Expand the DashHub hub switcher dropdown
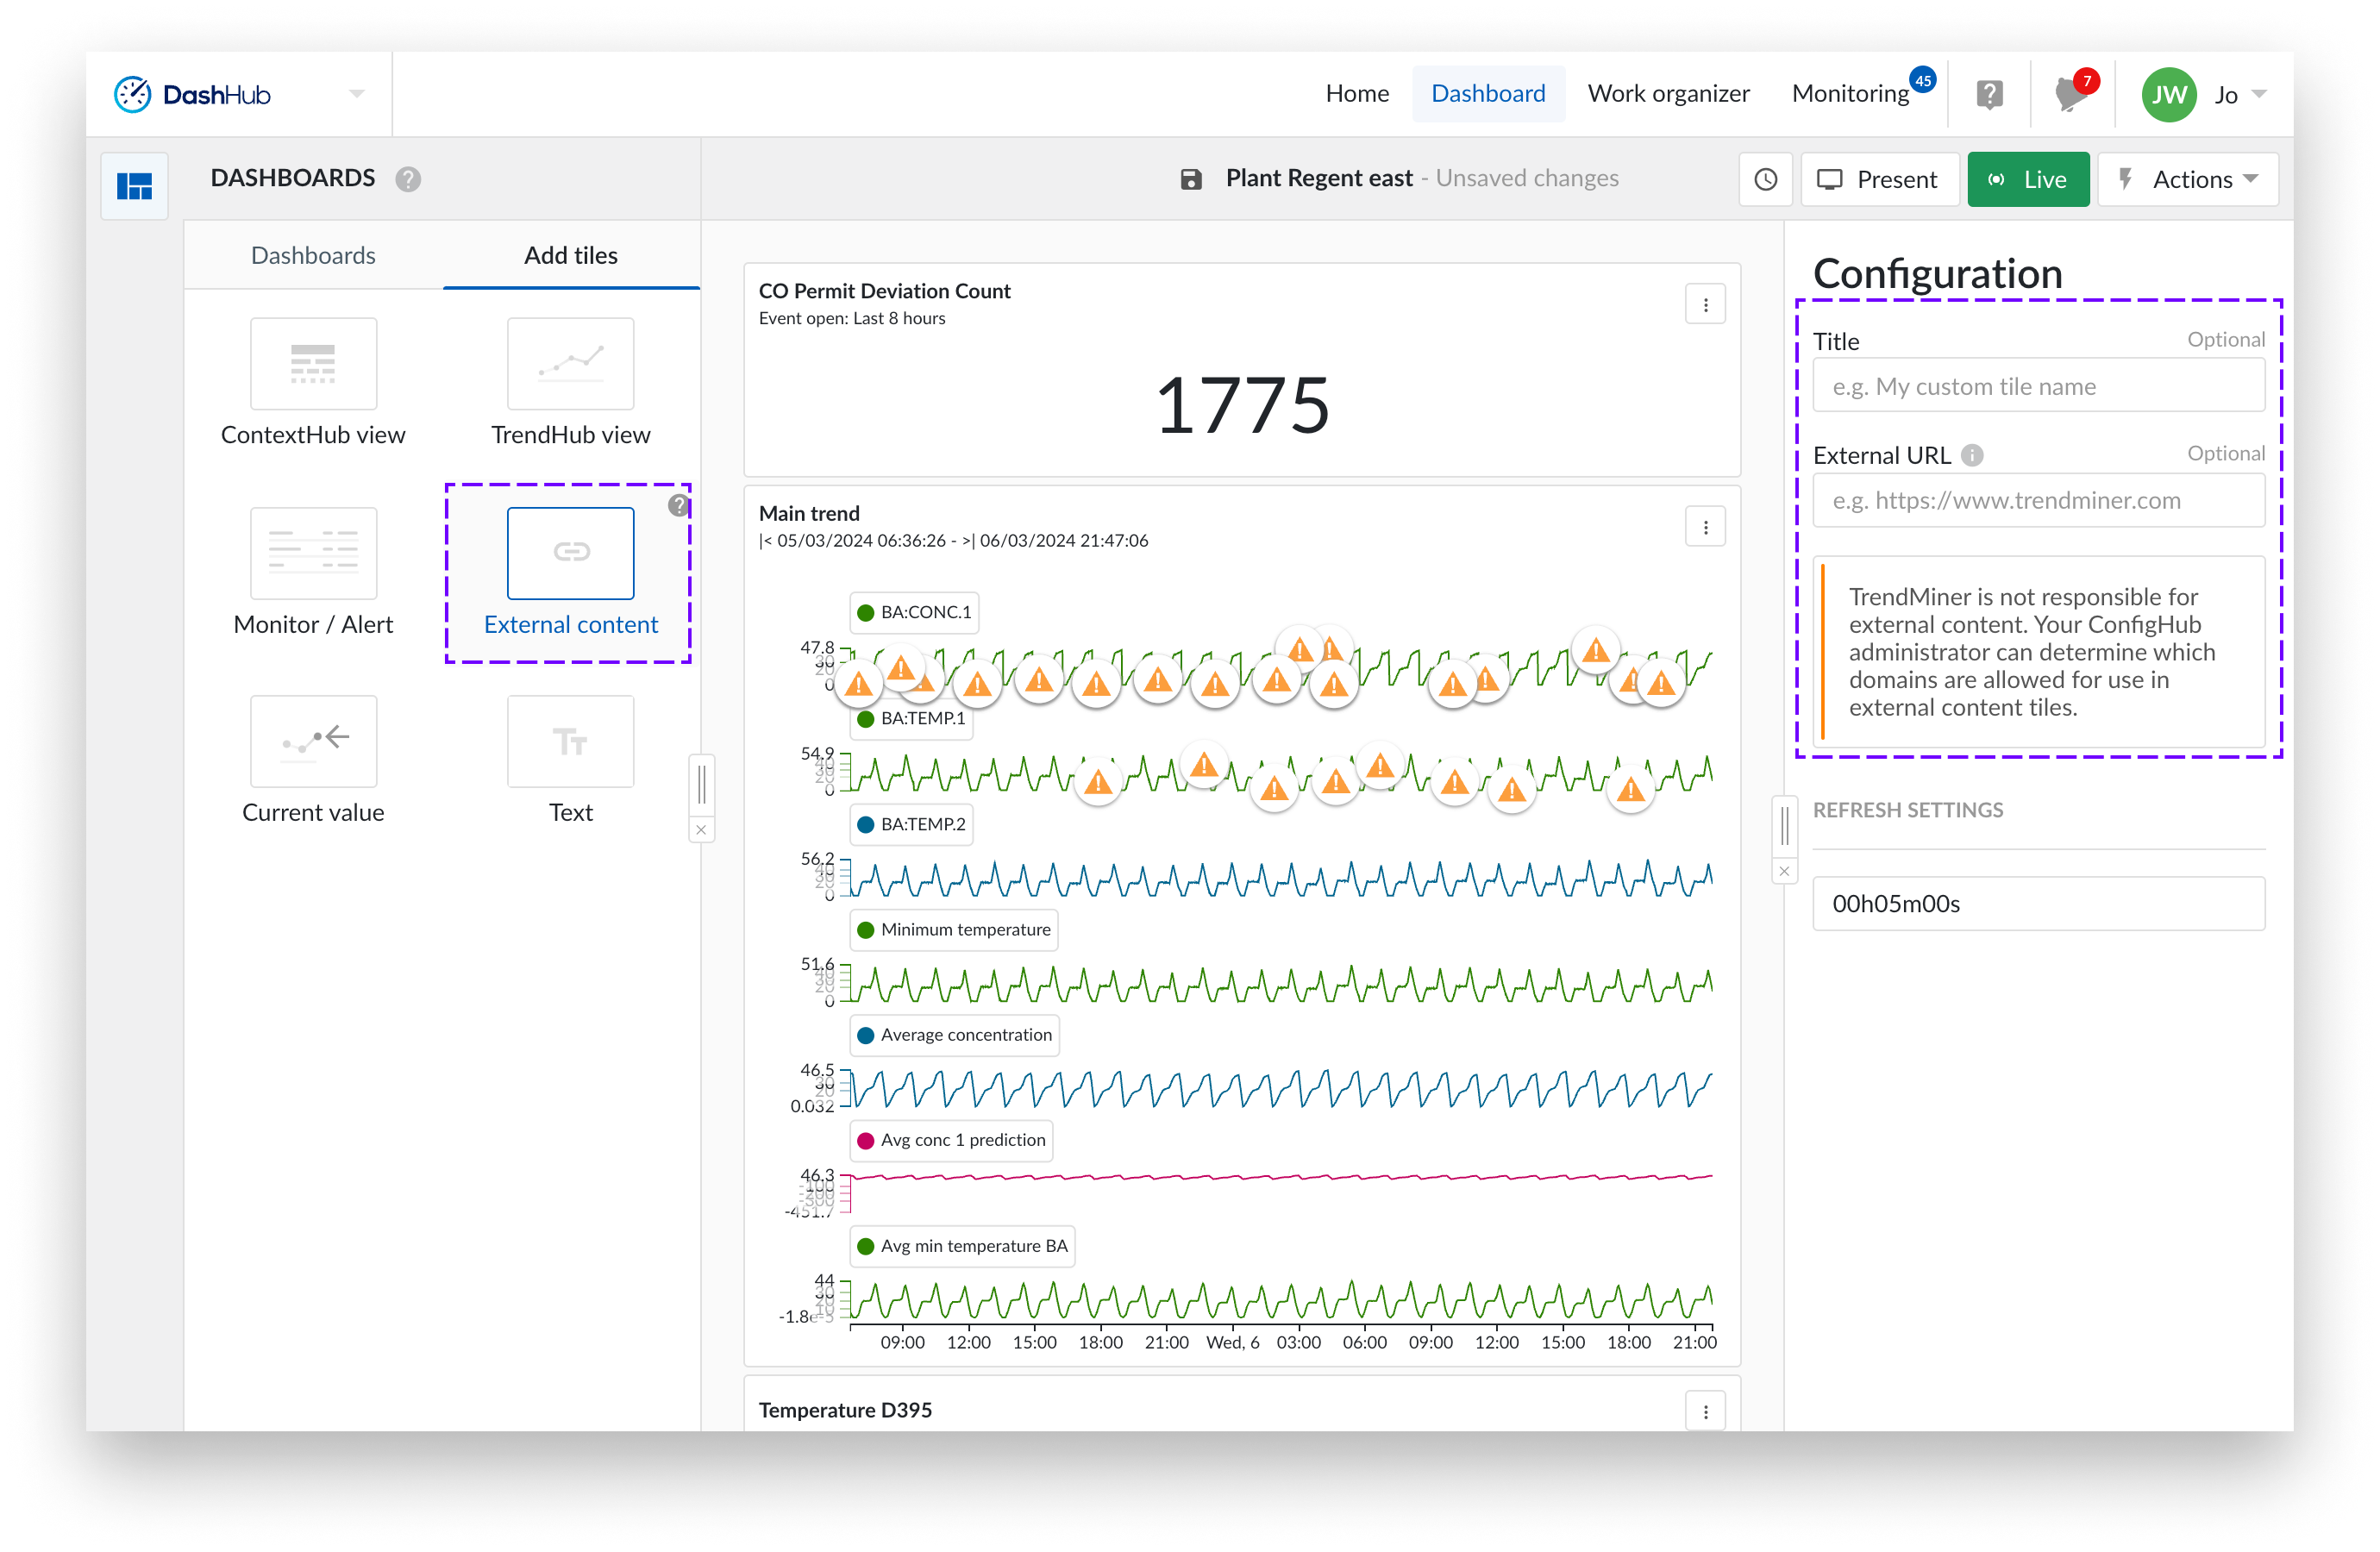Image resolution: width=2380 pixels, height=1552 pixels. coord(357,94)
